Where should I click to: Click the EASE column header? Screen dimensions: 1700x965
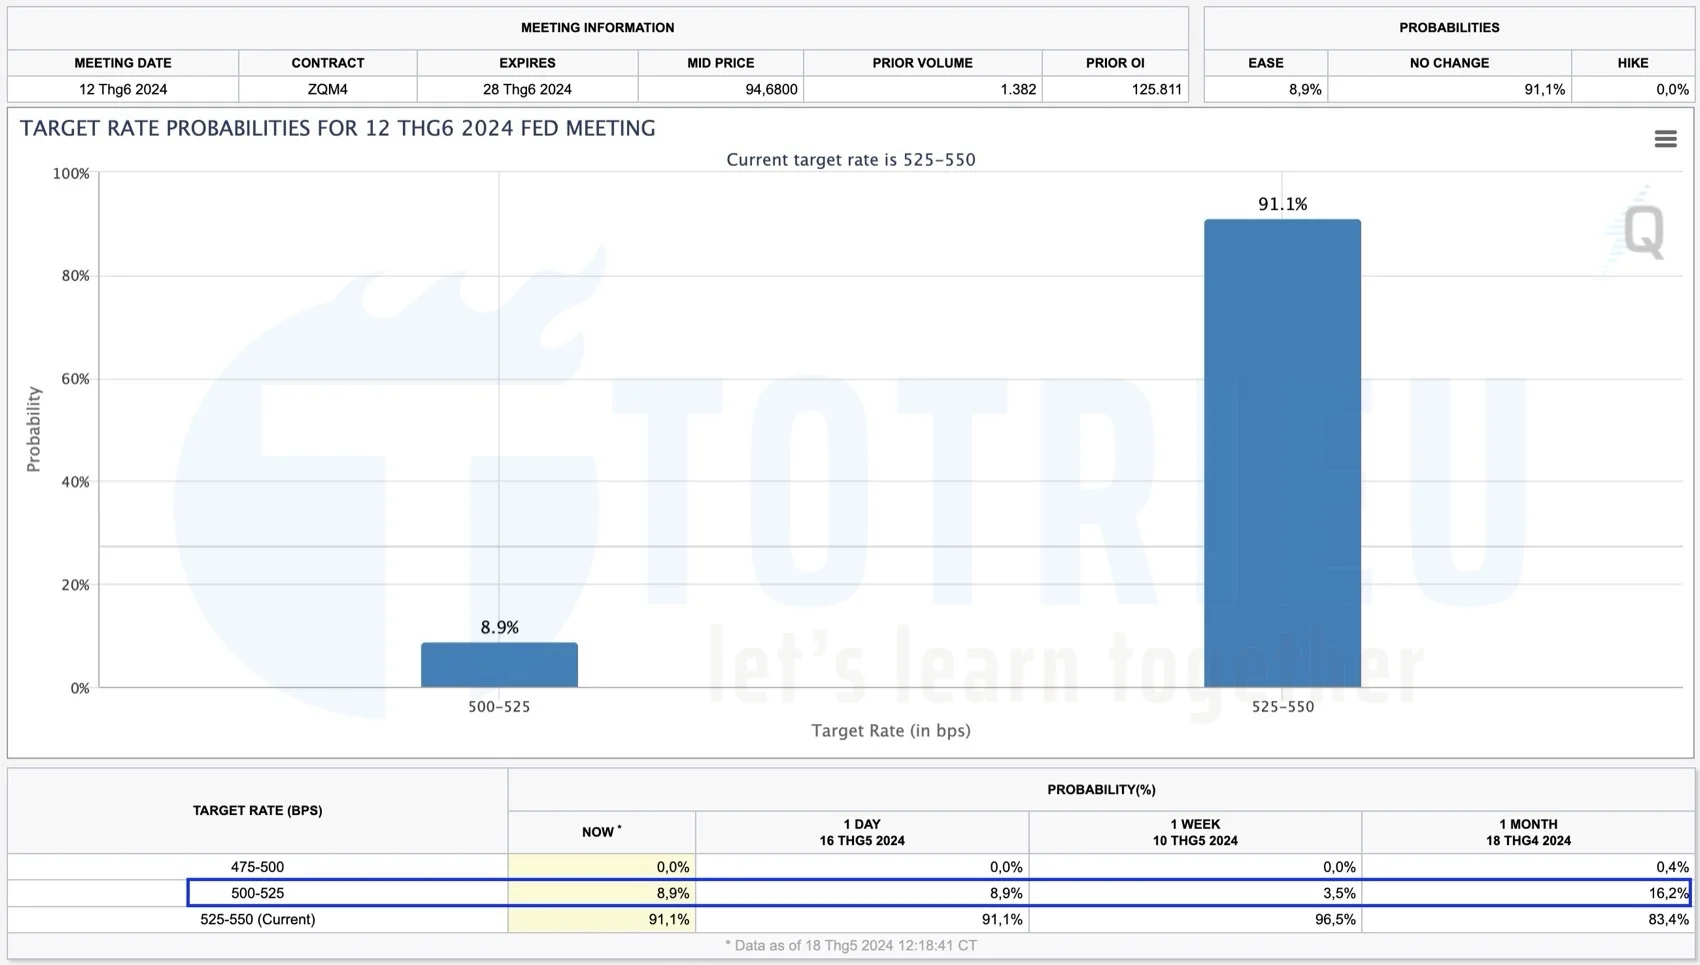tap(1265, 62)
